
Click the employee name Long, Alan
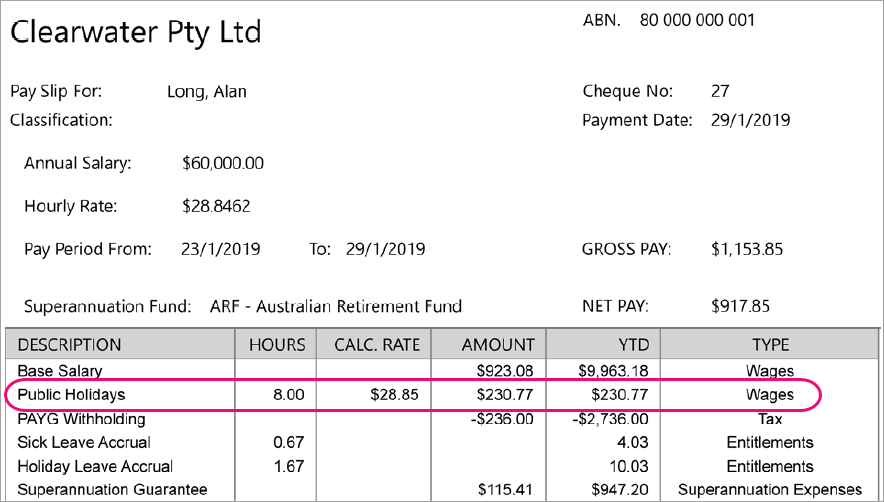coord(206,92)
